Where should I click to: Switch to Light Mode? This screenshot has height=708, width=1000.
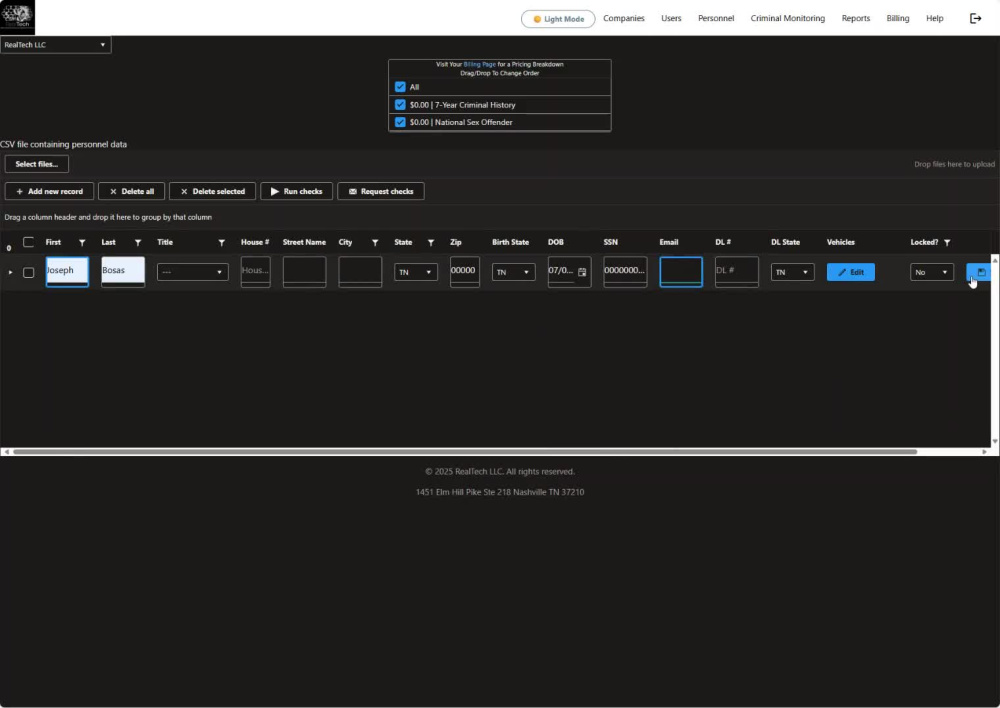(x=558, y=18)
